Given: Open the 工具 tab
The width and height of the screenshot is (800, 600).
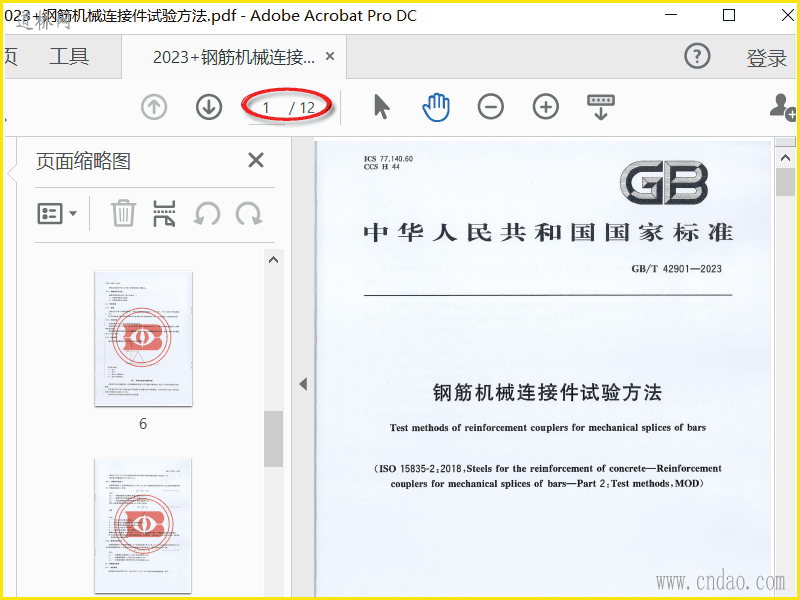Looking at the screenshot, I should tap(69, 56).
